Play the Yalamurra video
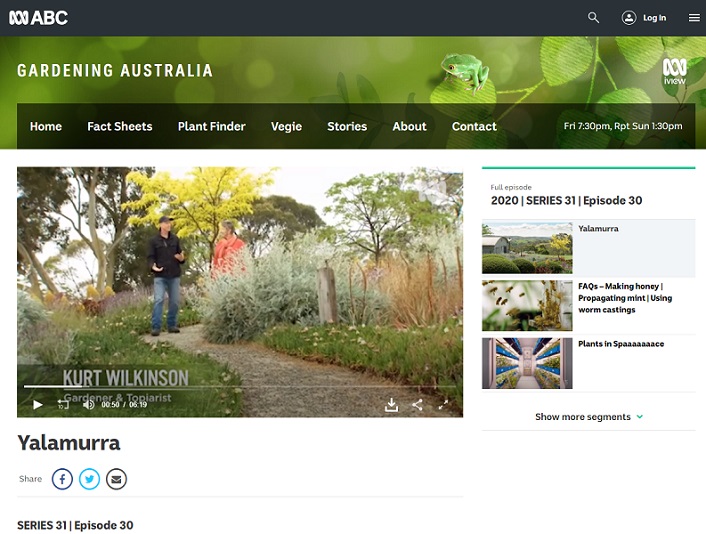This screenshot has width=706, height=534. point(38,404)
